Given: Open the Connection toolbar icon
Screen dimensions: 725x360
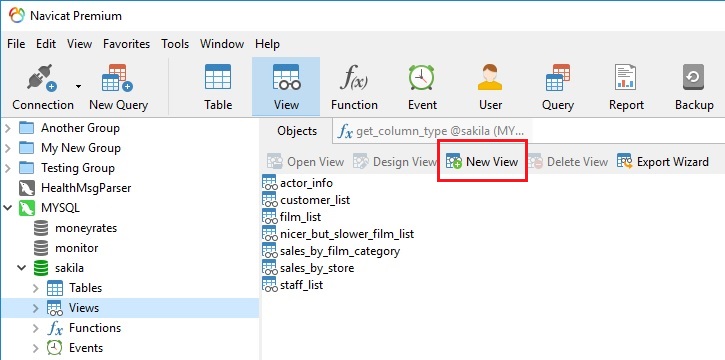Looking at the screenshot, I should 42,78.
